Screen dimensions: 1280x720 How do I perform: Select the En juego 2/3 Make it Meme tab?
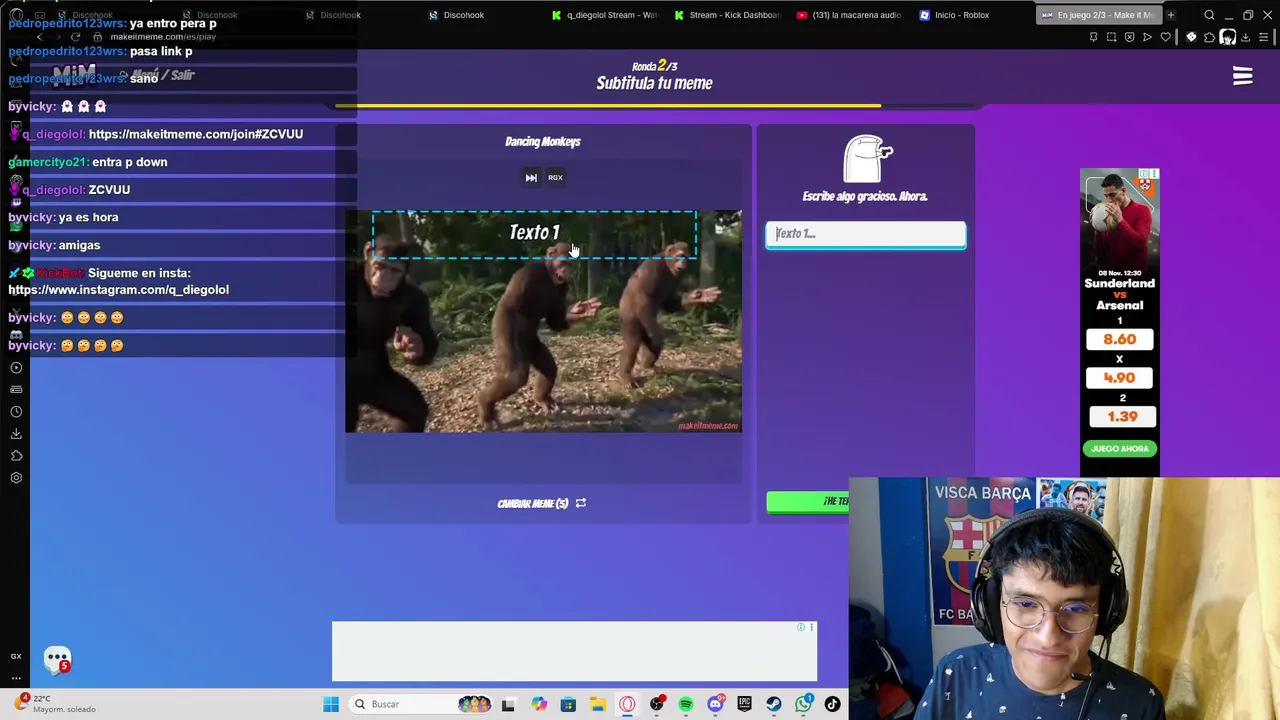1098,15
